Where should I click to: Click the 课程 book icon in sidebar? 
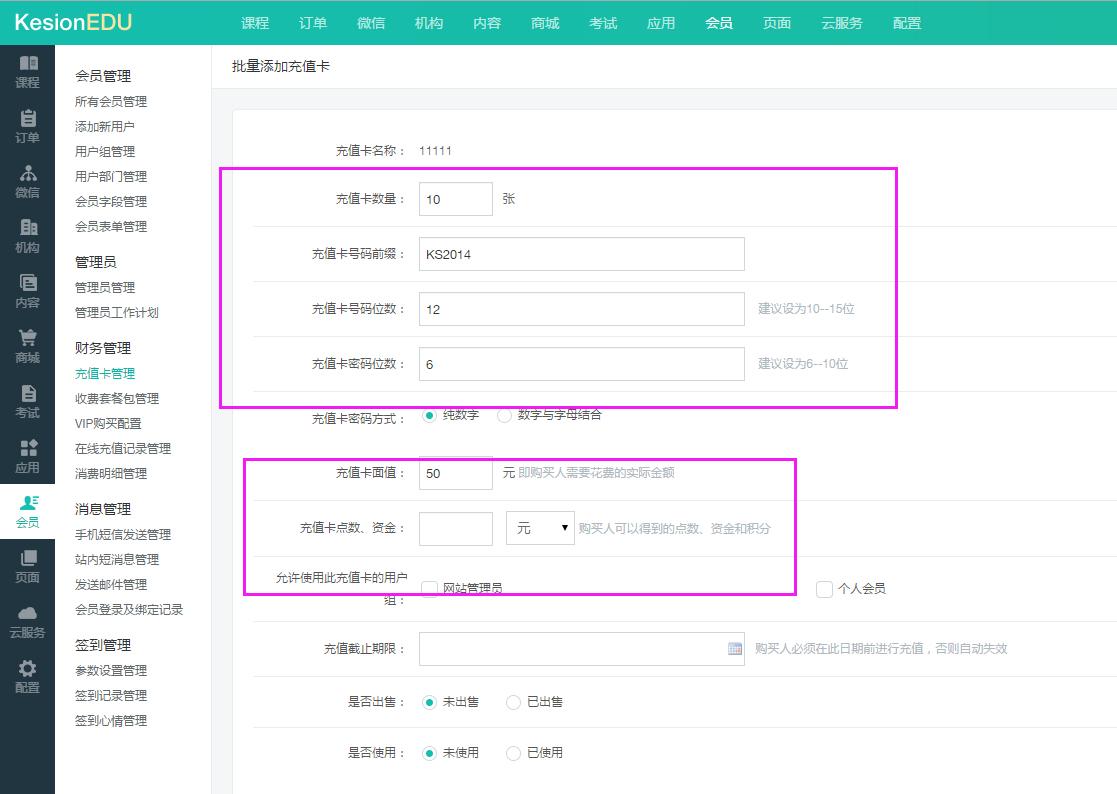click(27, 64)
